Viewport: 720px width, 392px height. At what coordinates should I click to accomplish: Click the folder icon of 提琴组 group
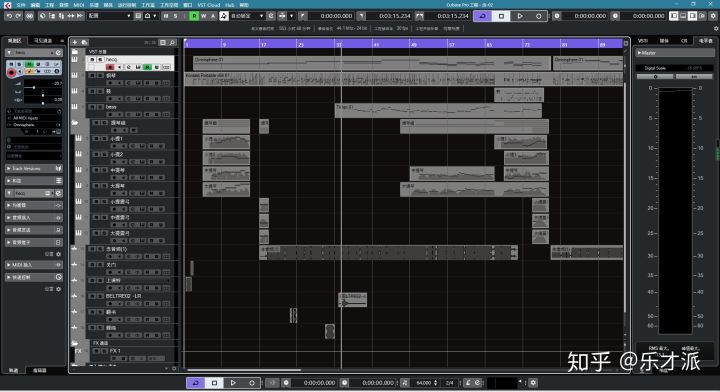point(75,123)
